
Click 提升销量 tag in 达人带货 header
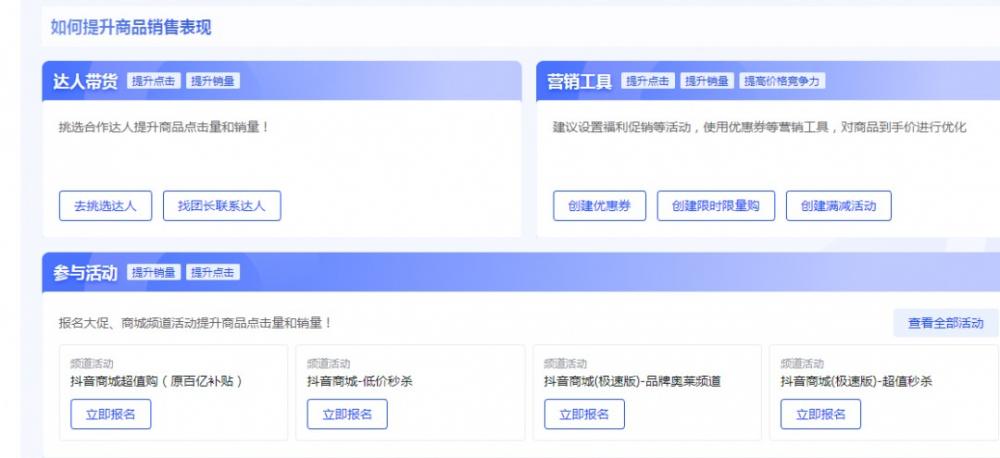tap(213, 81)
